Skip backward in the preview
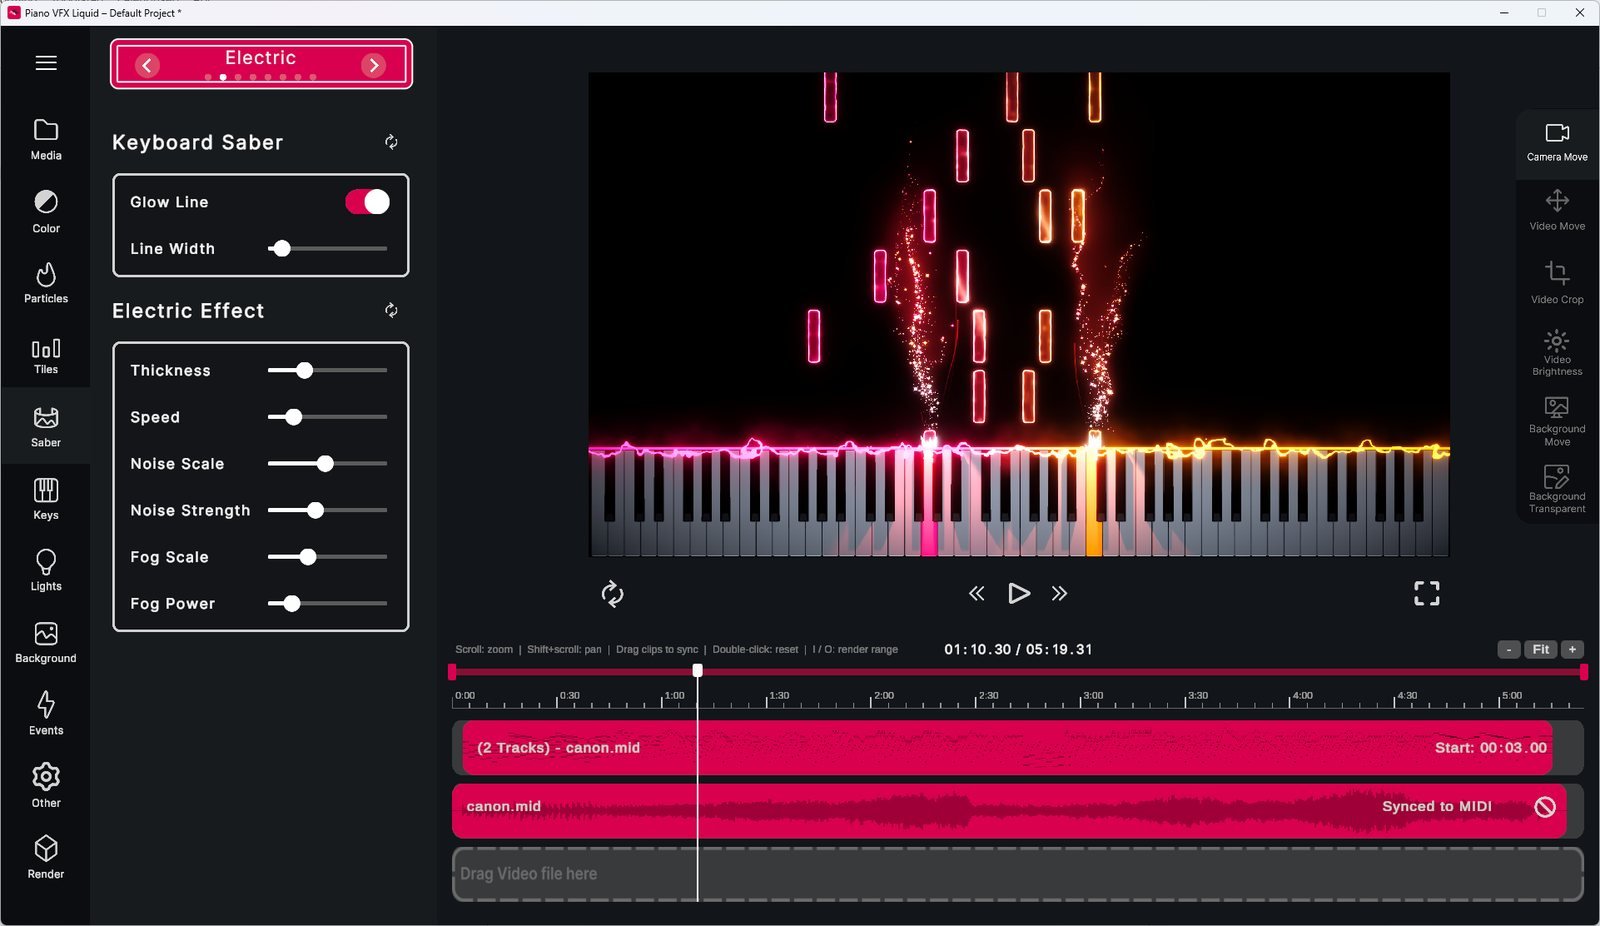Screen dimensions: 1600x926 977,594
